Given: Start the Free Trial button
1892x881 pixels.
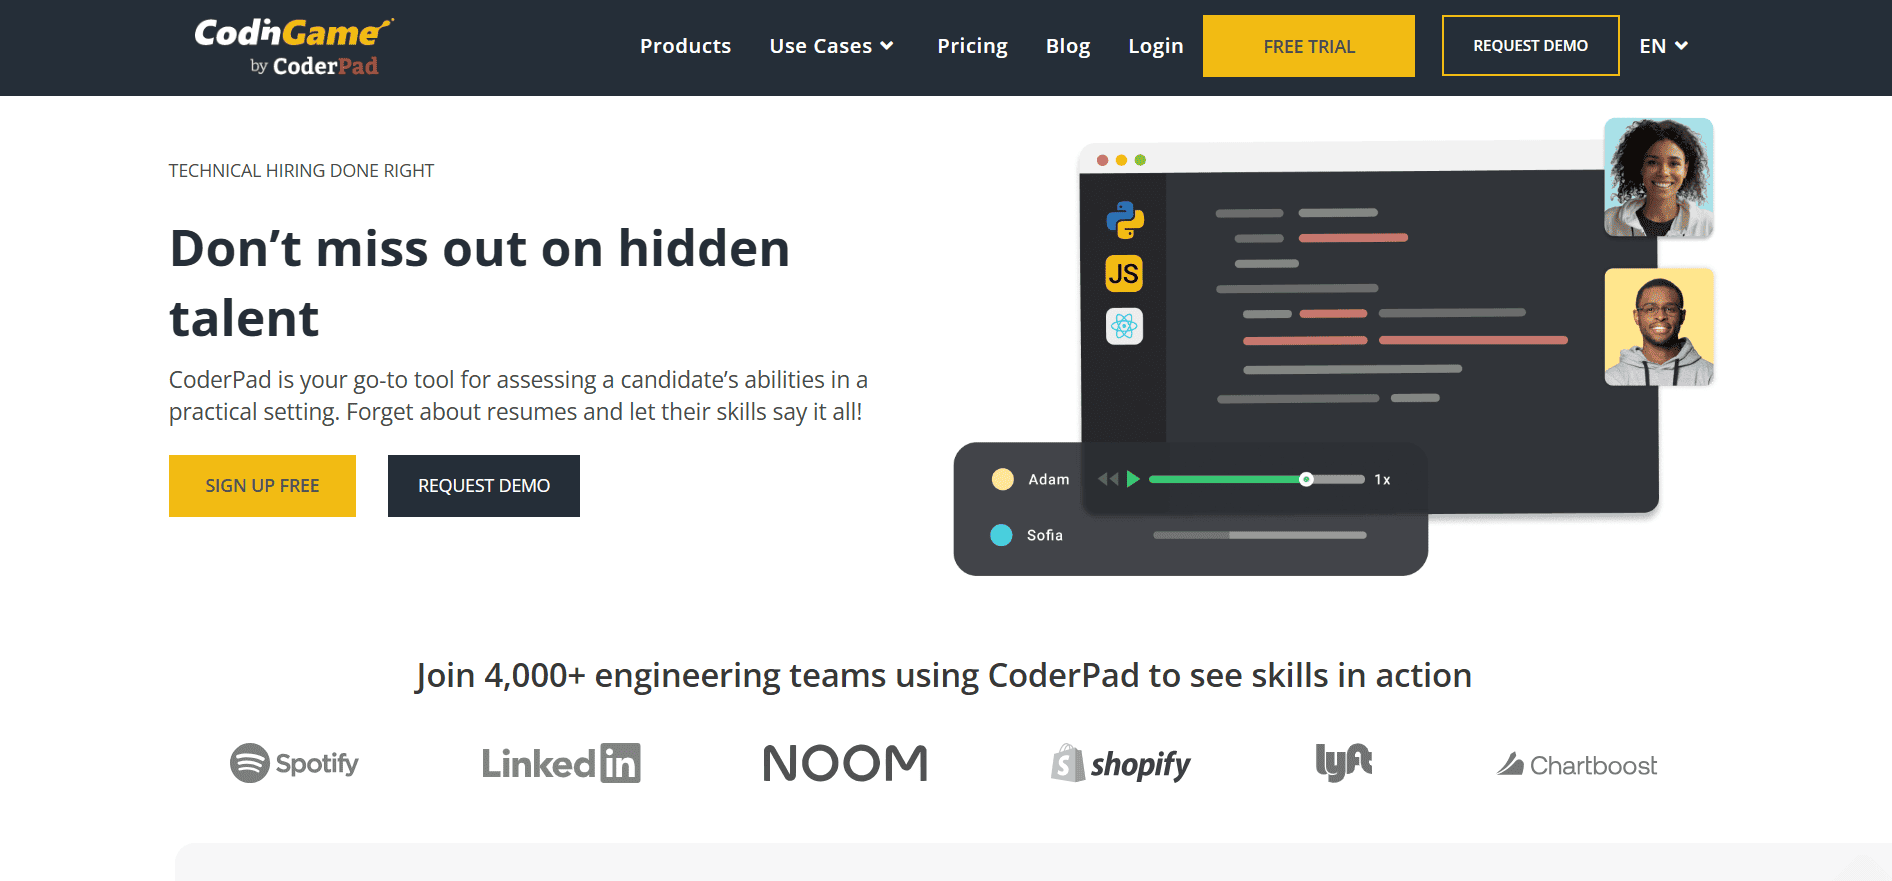Looking at the screenshot, I should pyautogui.click(x=1309, y=46).
